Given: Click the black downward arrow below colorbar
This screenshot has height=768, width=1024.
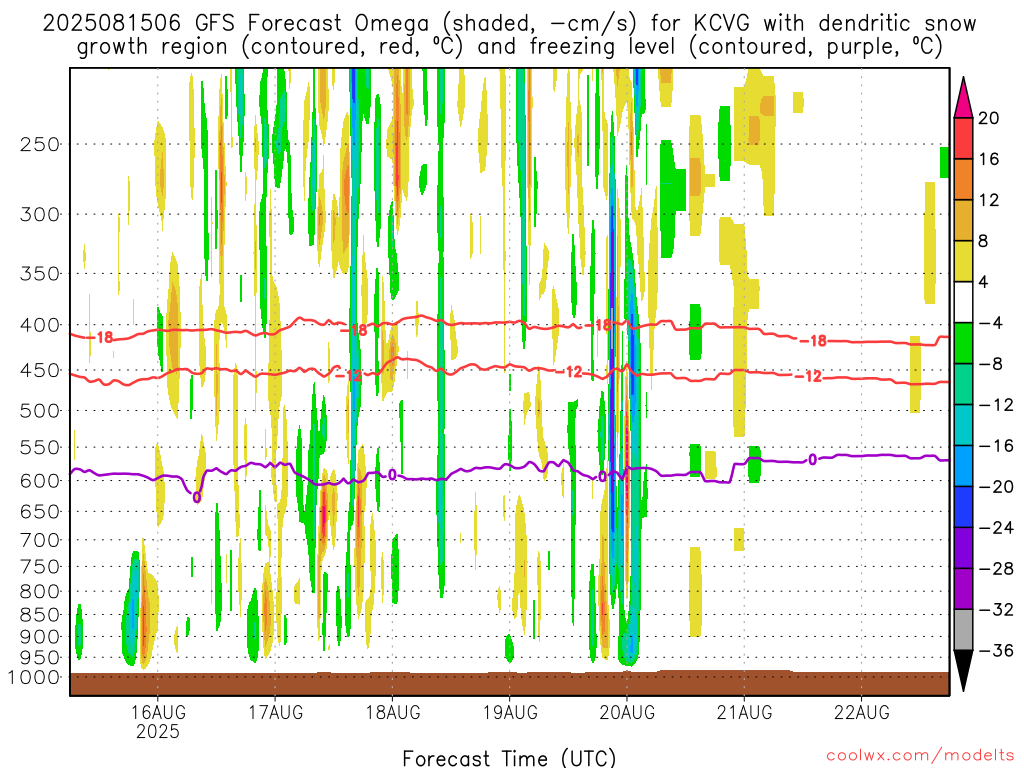Looking at the screenshot, I should pos(963,671).
